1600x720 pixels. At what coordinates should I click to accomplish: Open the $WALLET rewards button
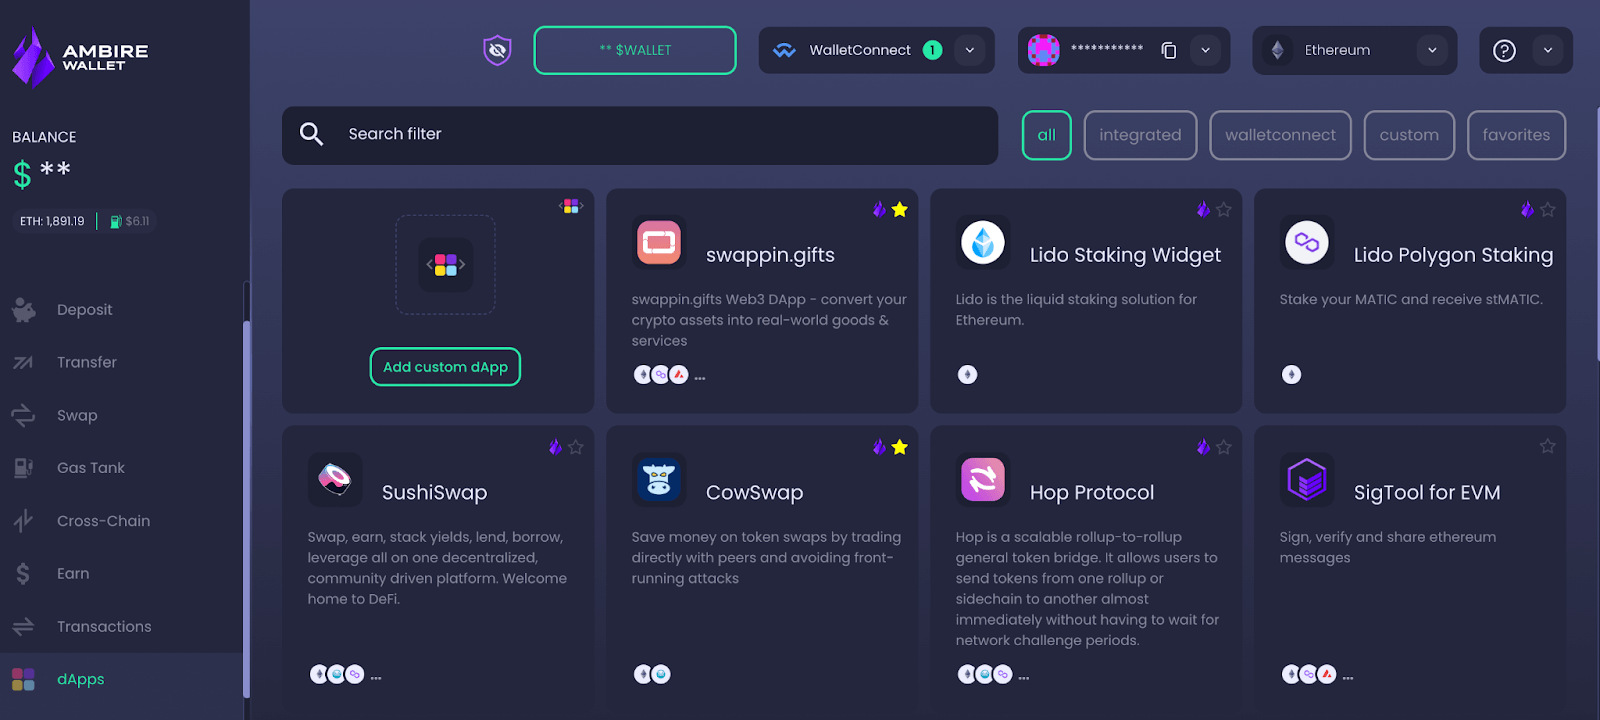[635, 50]
